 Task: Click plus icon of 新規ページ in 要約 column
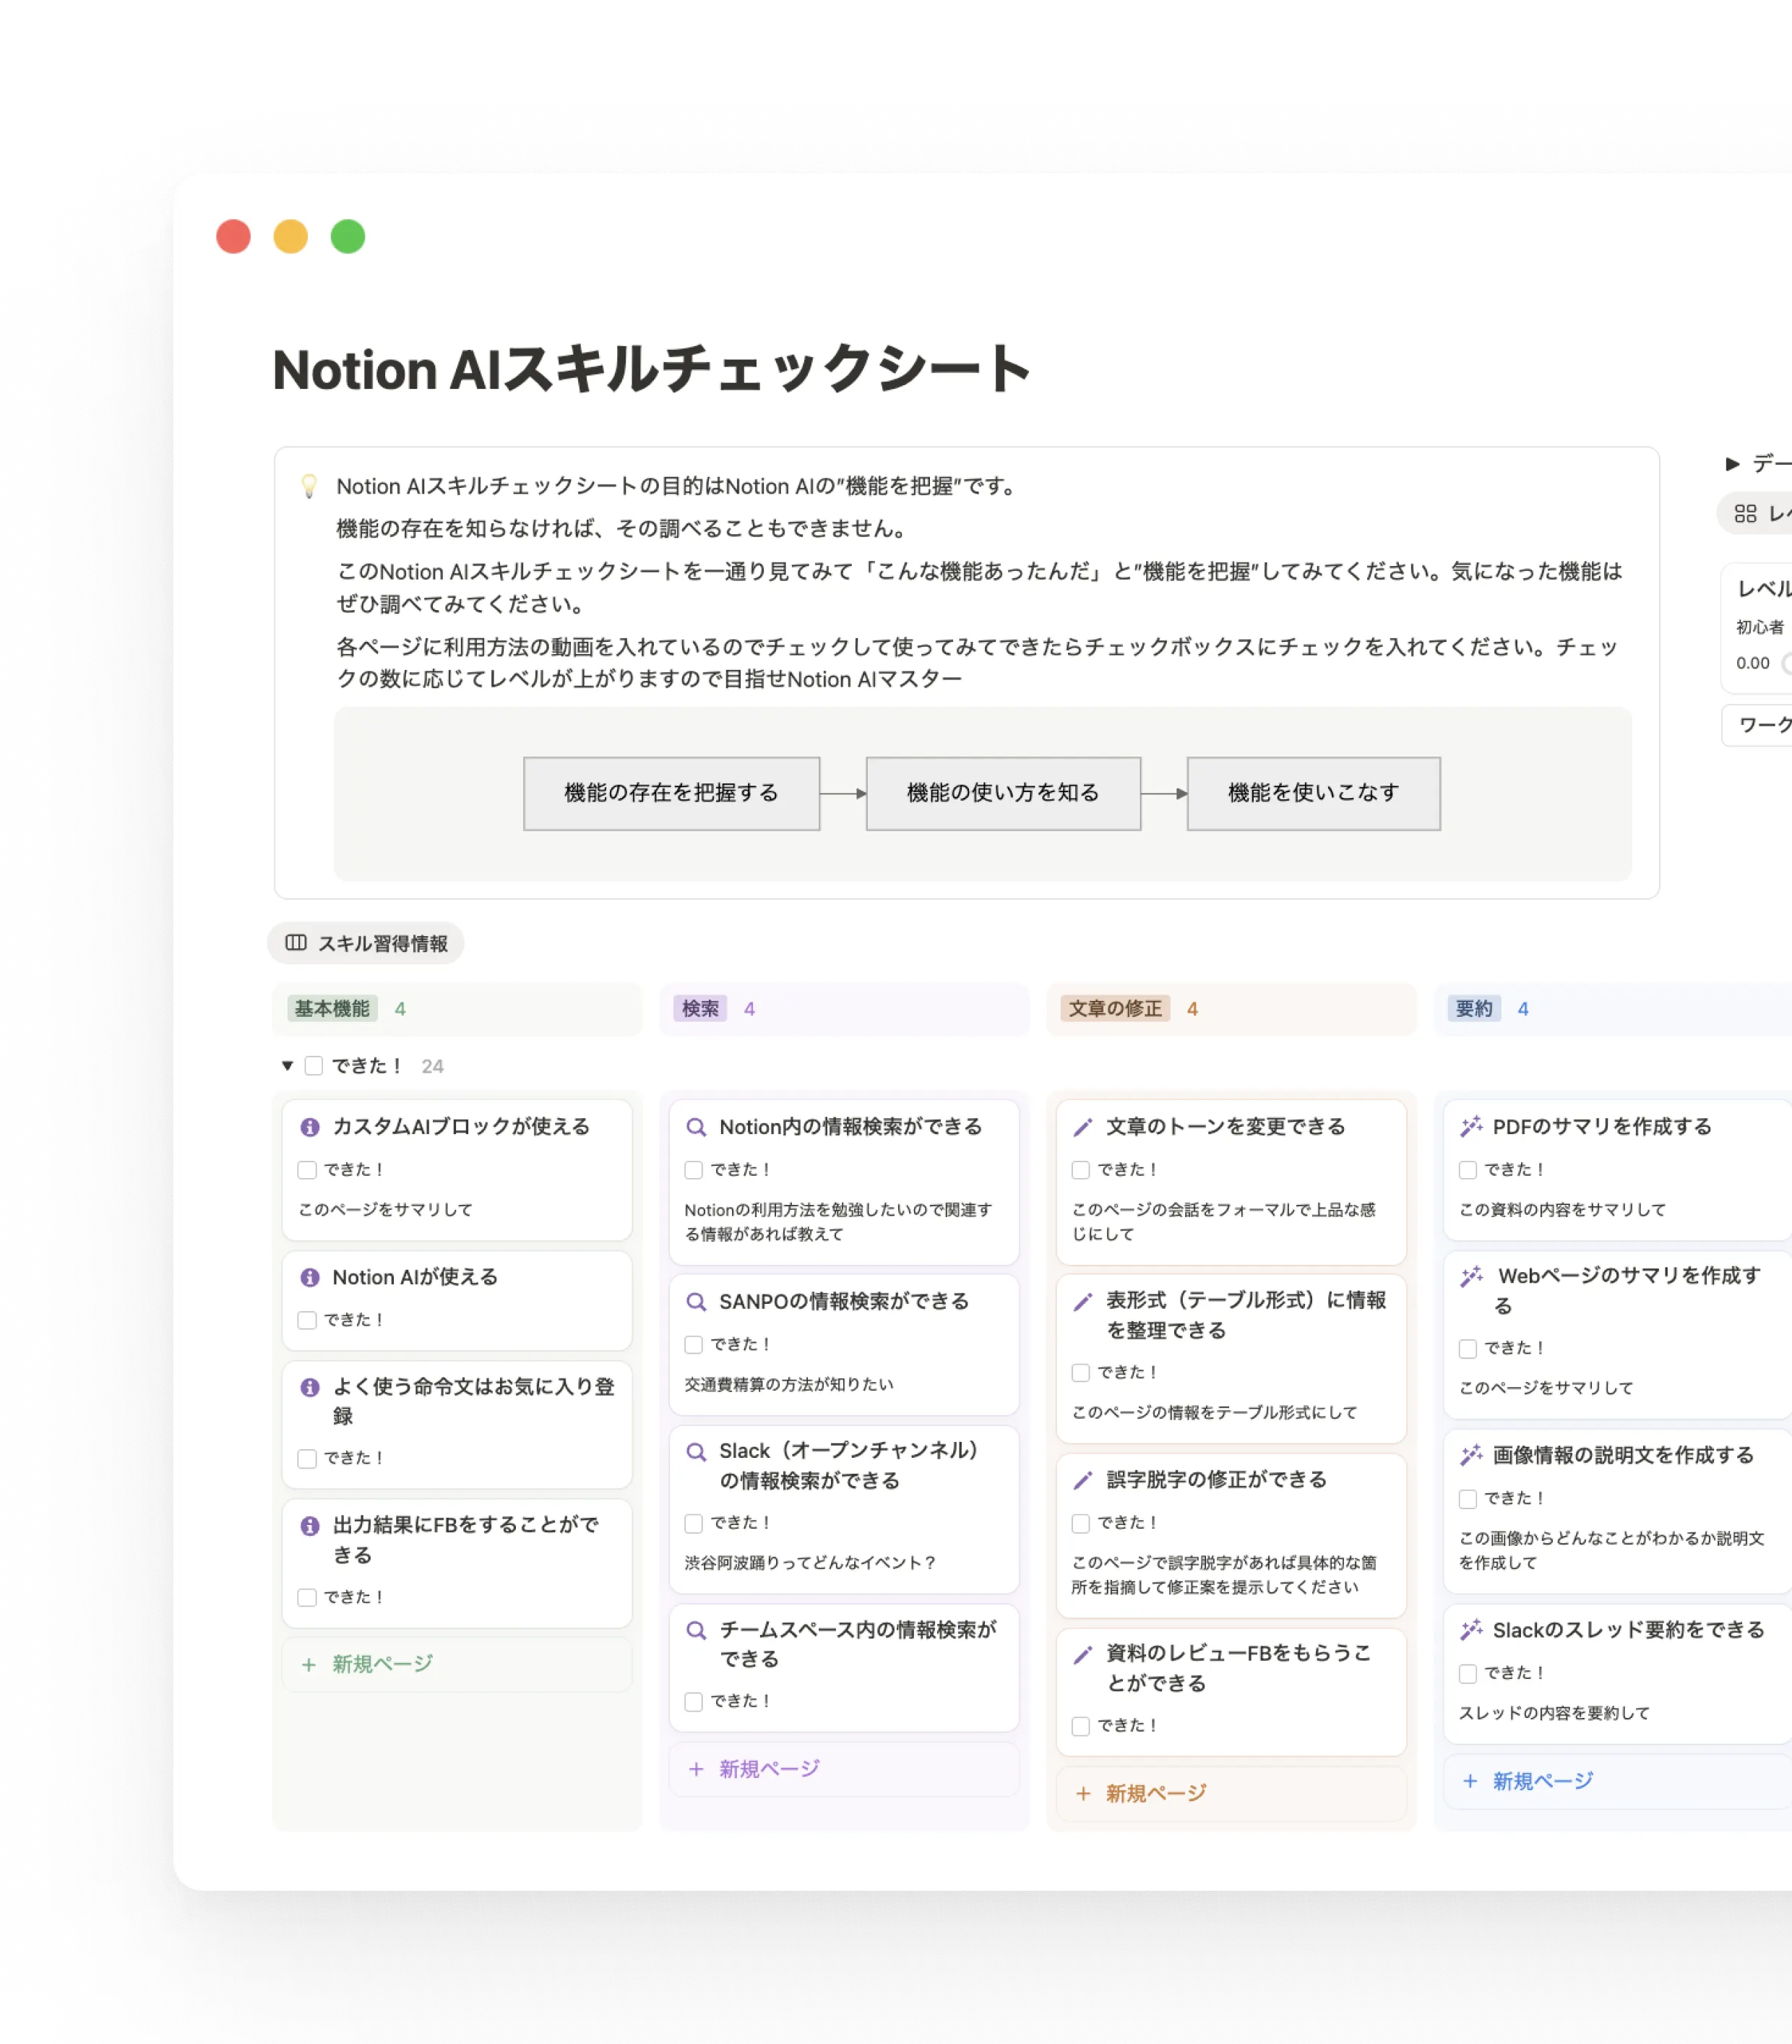(x=1470, y=1781)
